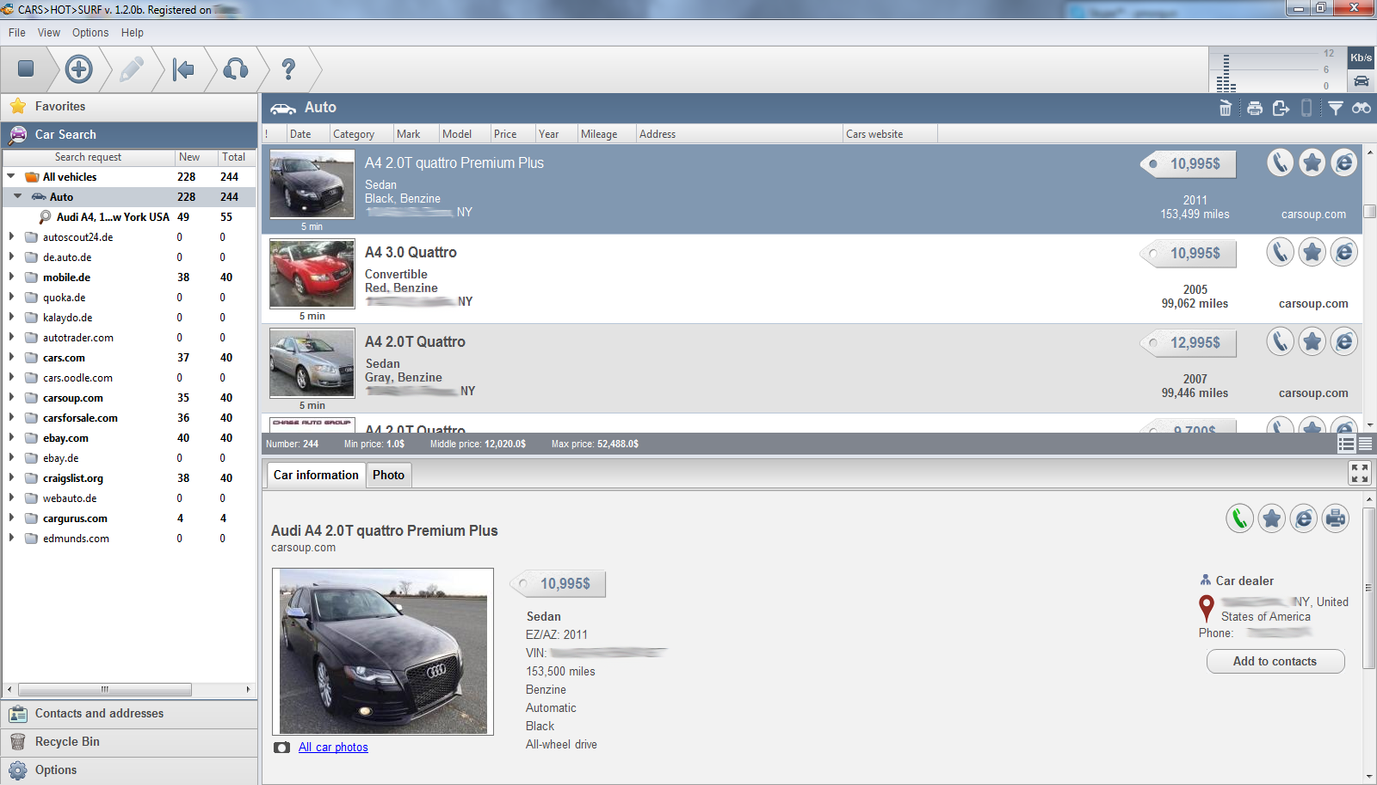Open All car photos link
The image size is (1377, 785).
pyautogui.click(x=333, y=747)
